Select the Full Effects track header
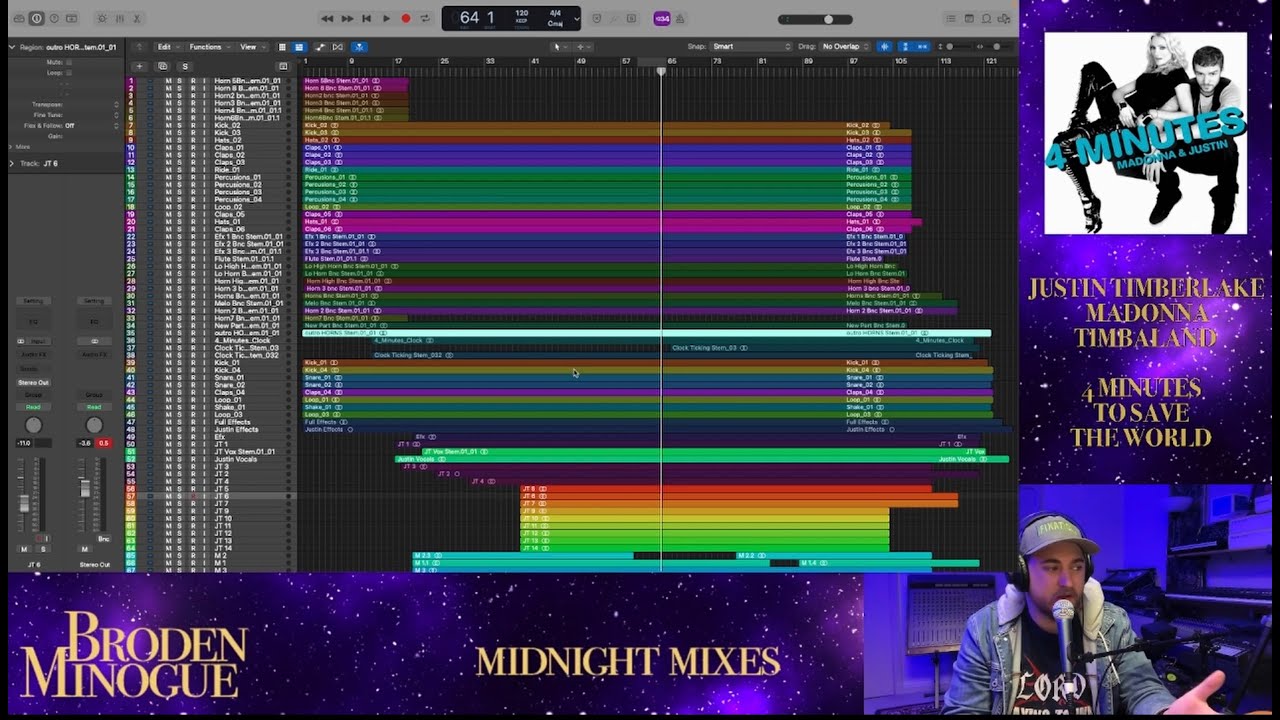Screen dimensions: 1280x720 [212, 422]
